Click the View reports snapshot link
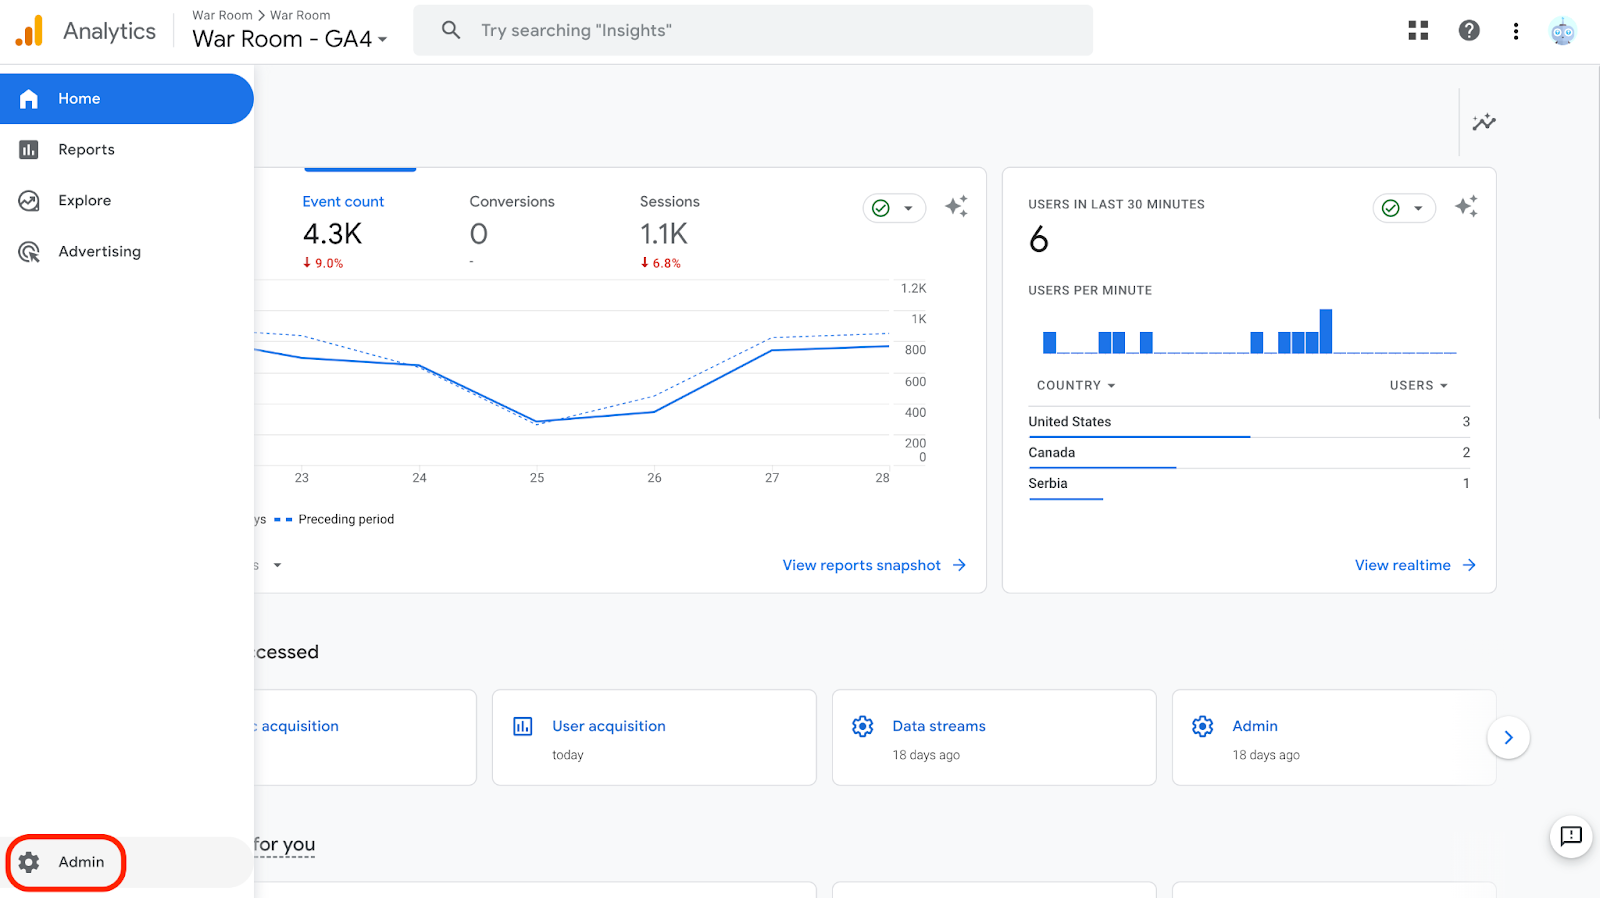Viewport: 1600px width, 898px height. (x=873, y=566)
